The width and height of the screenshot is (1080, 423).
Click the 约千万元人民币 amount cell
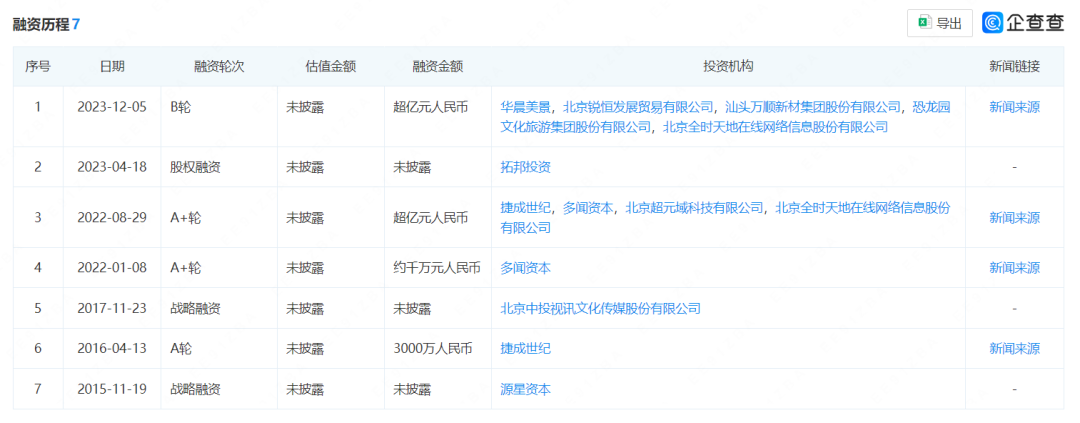(437, 267)
